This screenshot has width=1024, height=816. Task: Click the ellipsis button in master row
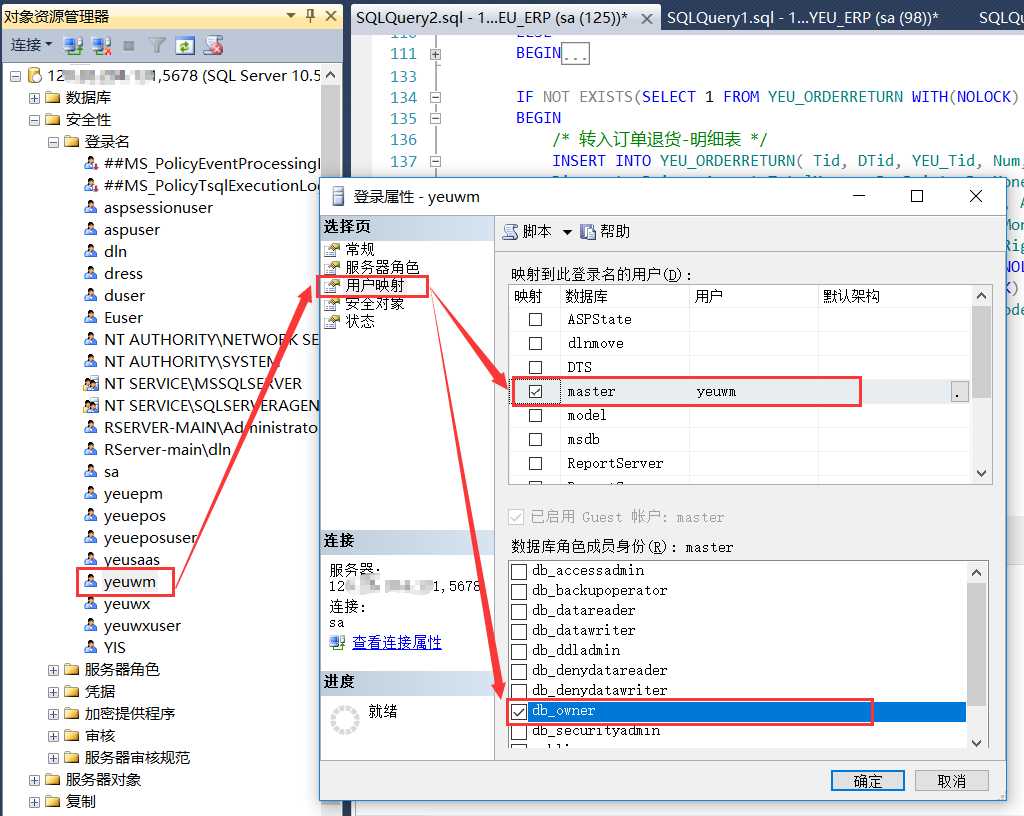tap(959, 392)
